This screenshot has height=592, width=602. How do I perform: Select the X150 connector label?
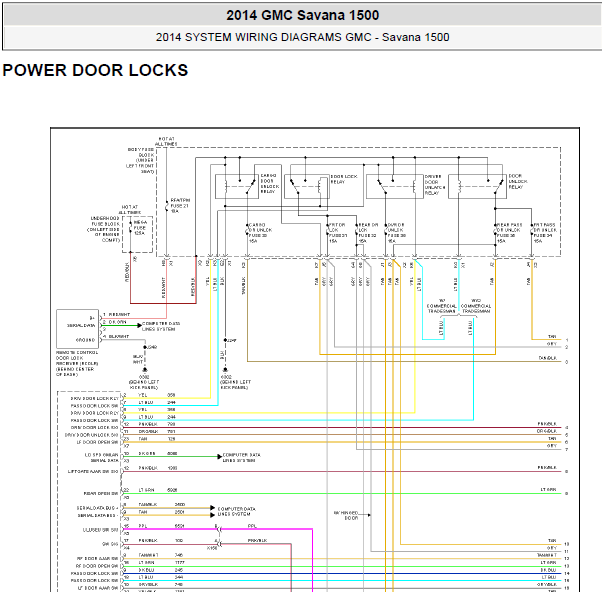[x=212, y=548]
